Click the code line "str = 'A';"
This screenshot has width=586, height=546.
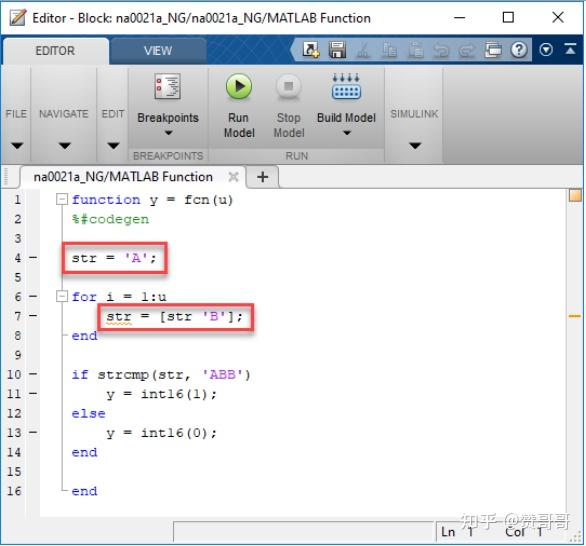coord(114,258)
